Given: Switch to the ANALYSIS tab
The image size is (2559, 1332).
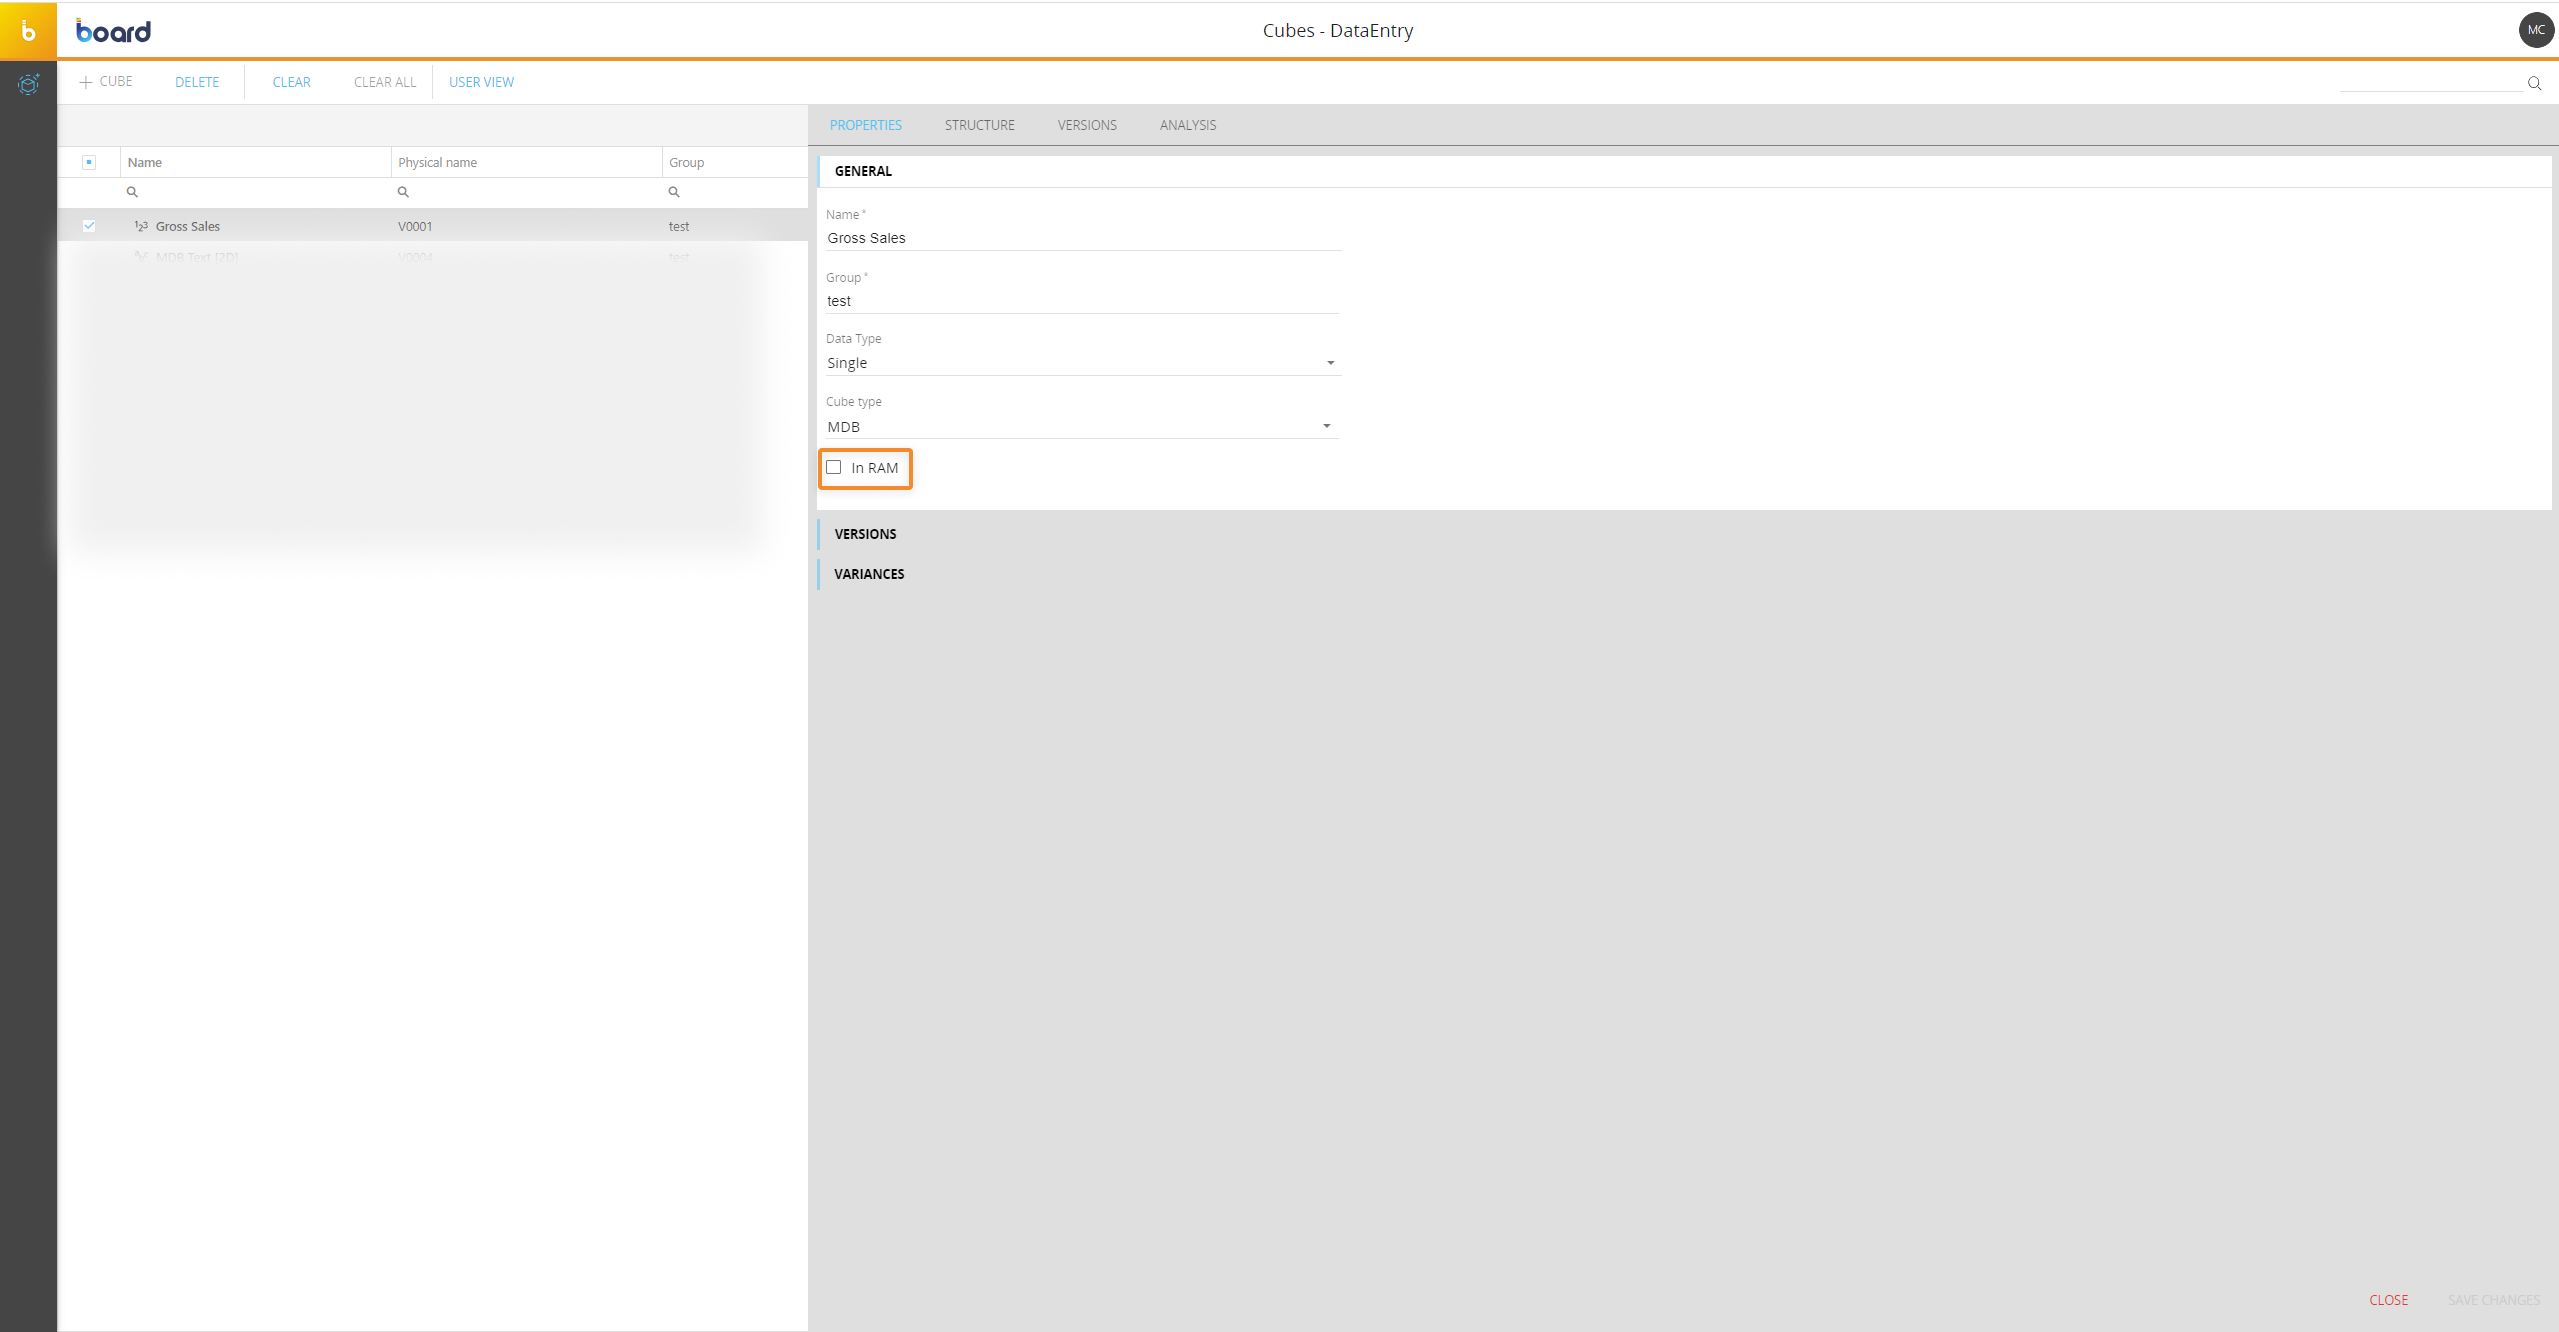Looking at the screenshot, I should coord(1188,125).
